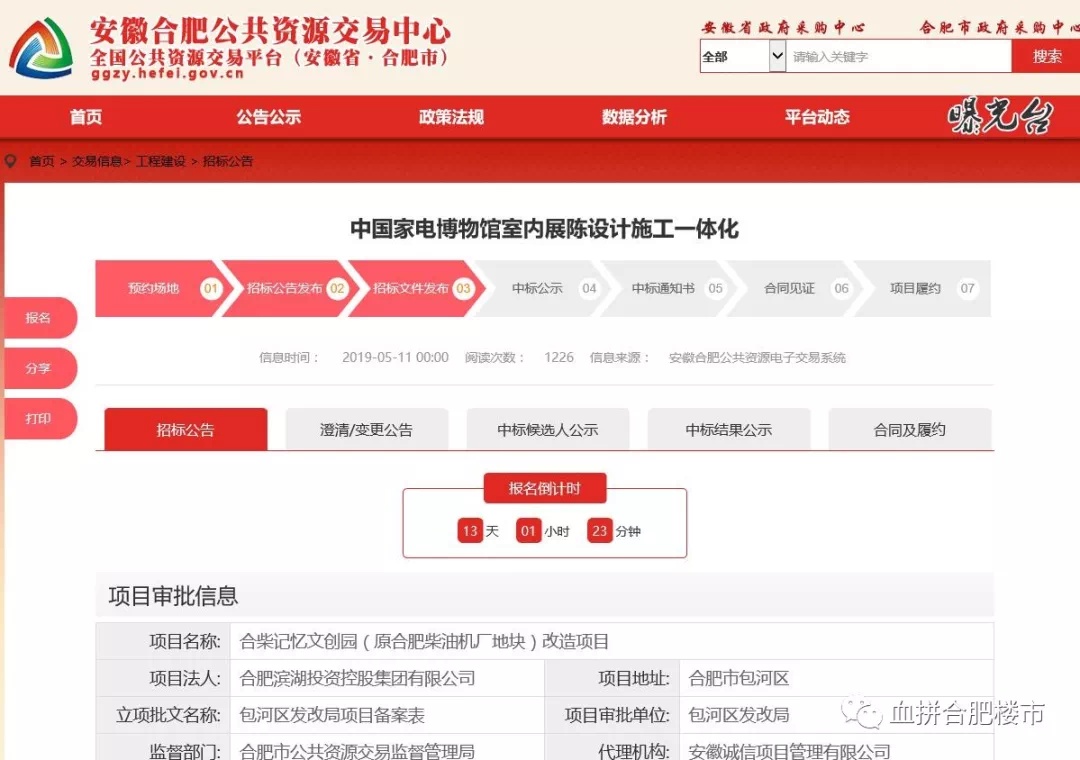This screenshot has height=760, width=1080.
Task: Switch to 中标候选人公示 tab
Action: (548, 430)
